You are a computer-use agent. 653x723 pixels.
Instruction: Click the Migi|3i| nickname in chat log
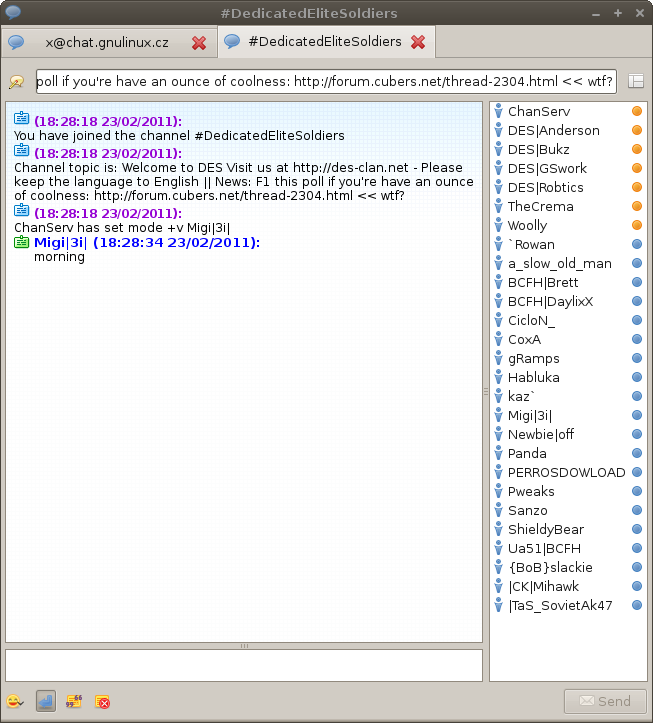point(60,243)
